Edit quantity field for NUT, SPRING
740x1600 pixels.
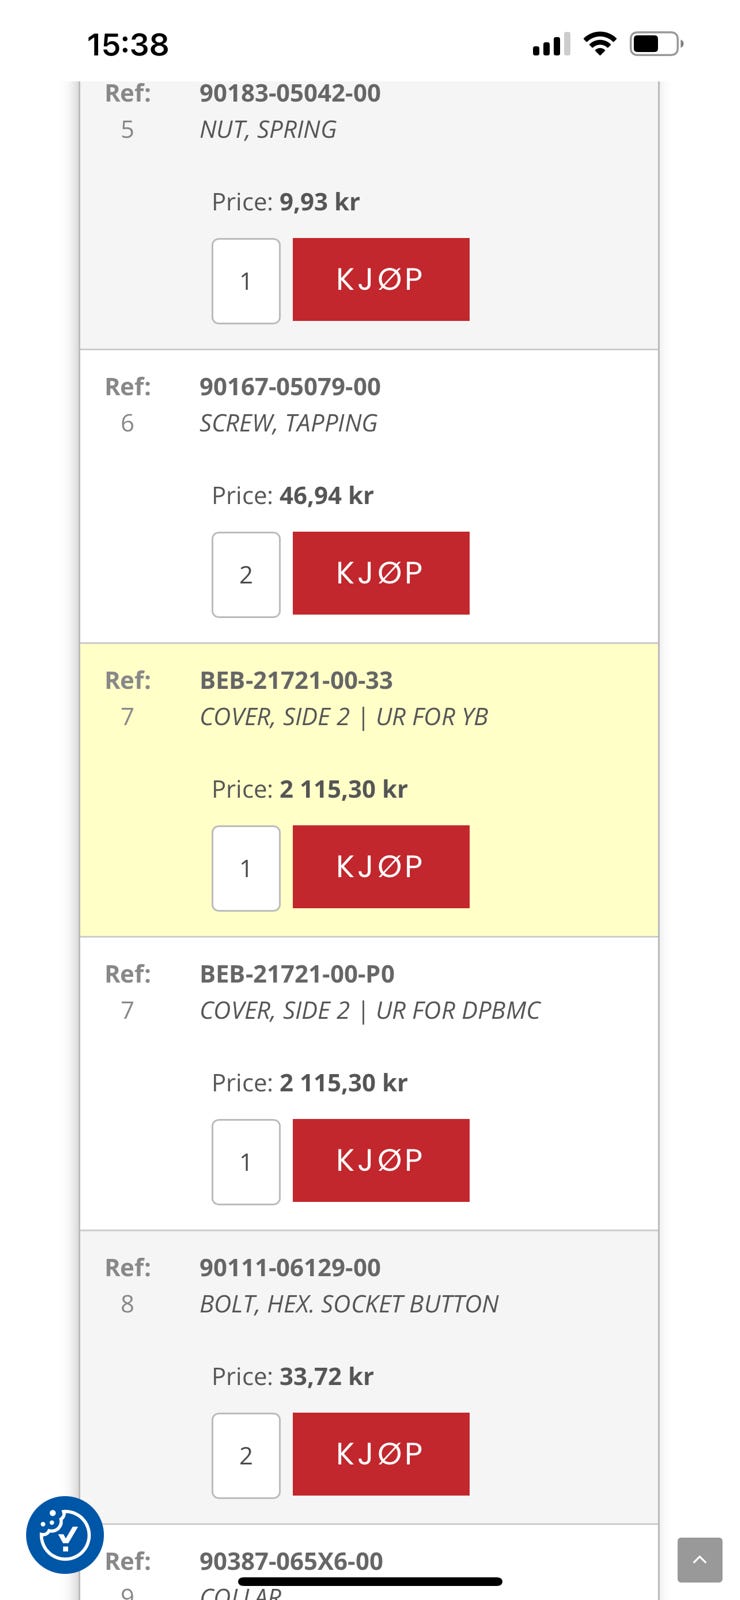coord(246,281)
